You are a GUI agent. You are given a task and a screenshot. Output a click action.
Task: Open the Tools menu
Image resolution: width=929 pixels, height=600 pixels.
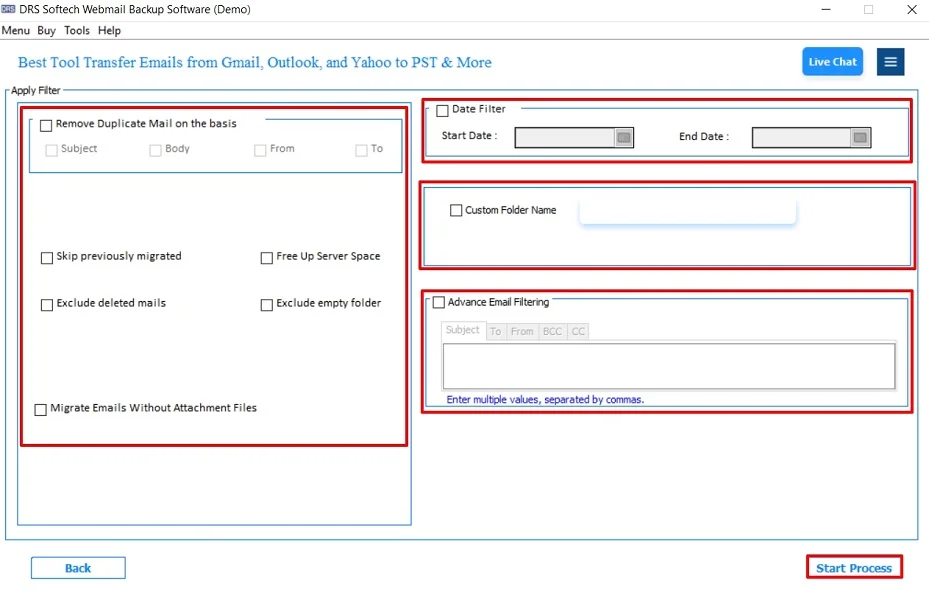tap(77, 30)
